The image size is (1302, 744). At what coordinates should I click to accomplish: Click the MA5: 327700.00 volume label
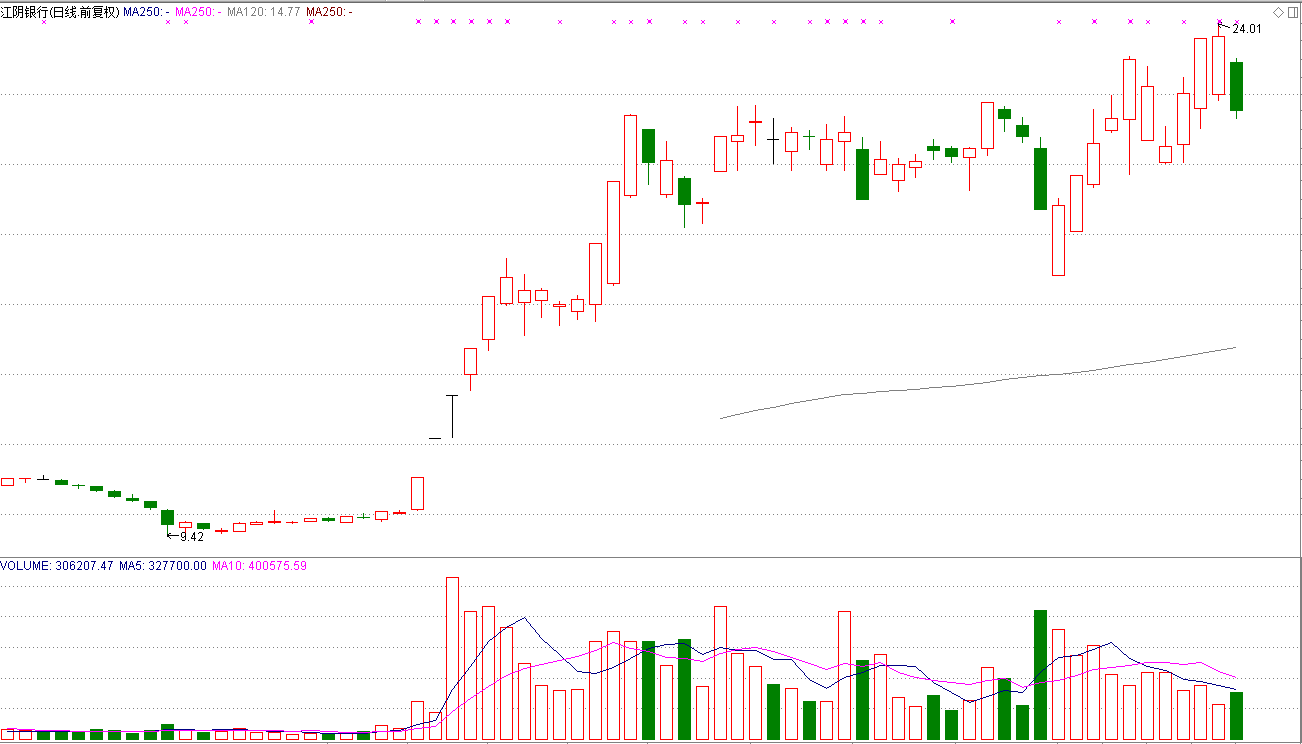pyautogui.click(x=163, y=566)
